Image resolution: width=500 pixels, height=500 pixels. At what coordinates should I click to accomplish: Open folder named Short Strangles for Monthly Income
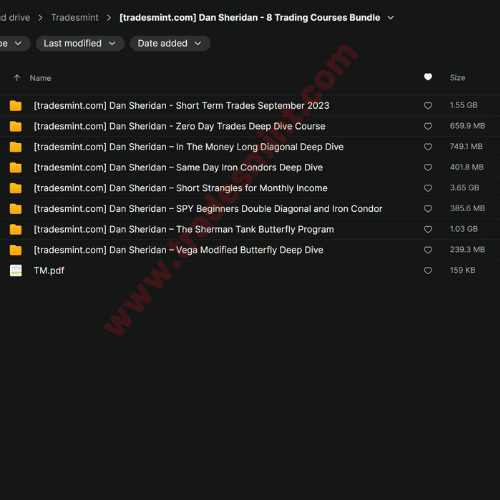pyautogui.click(x=181, y=188)
